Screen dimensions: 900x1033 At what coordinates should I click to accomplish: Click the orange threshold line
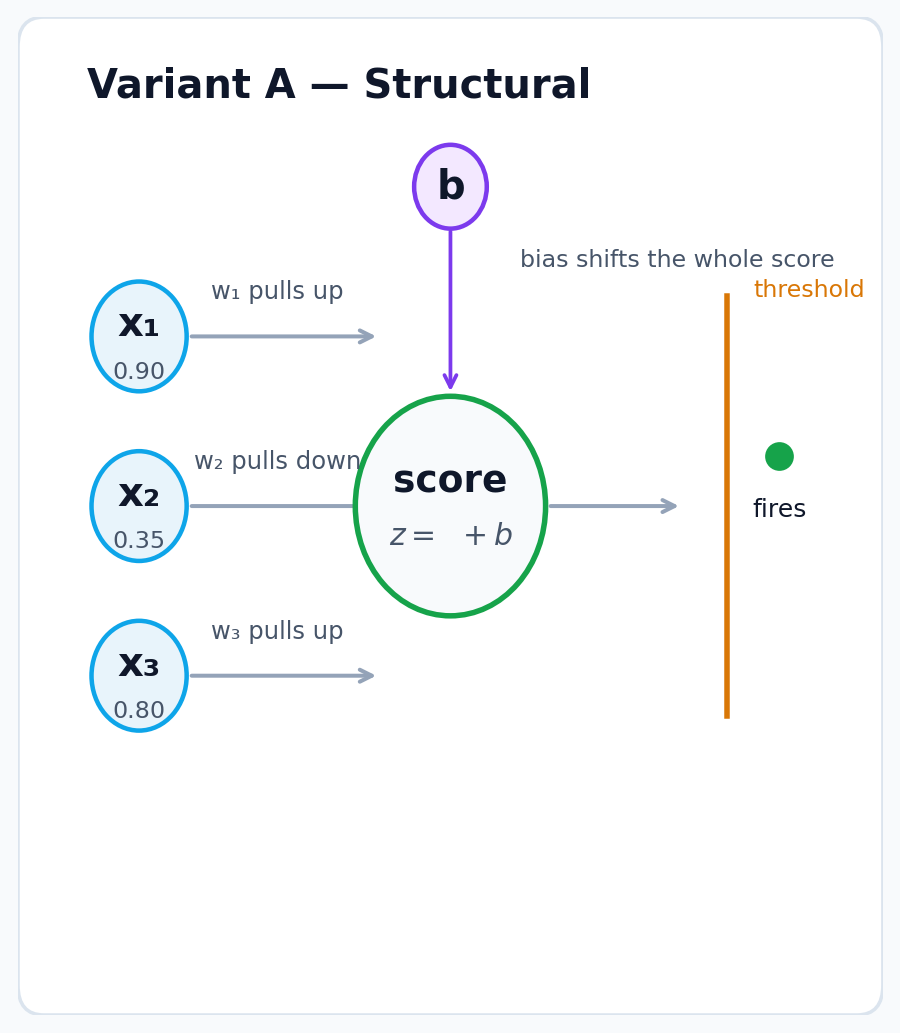point(727,600)
